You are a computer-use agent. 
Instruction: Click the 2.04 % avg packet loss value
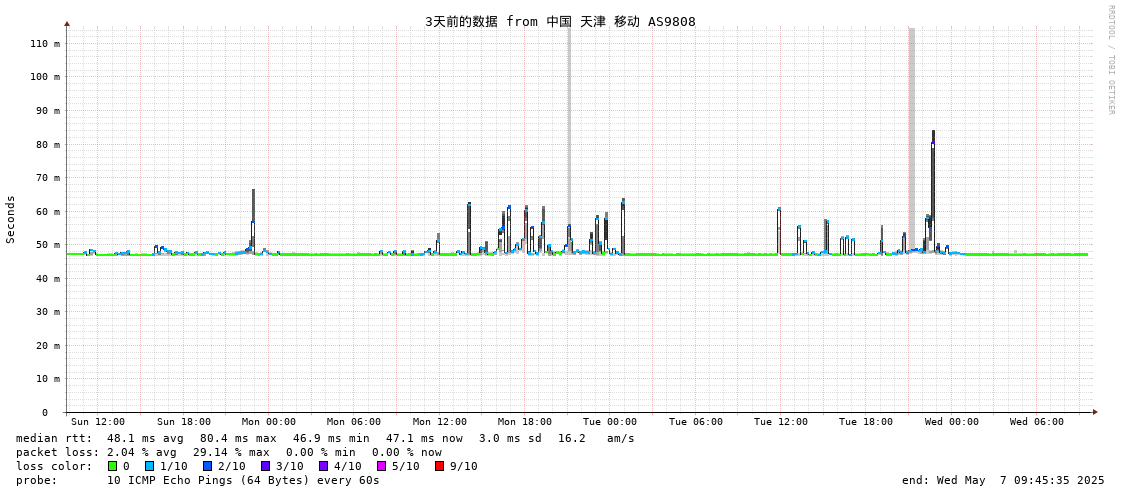[145, 453]
